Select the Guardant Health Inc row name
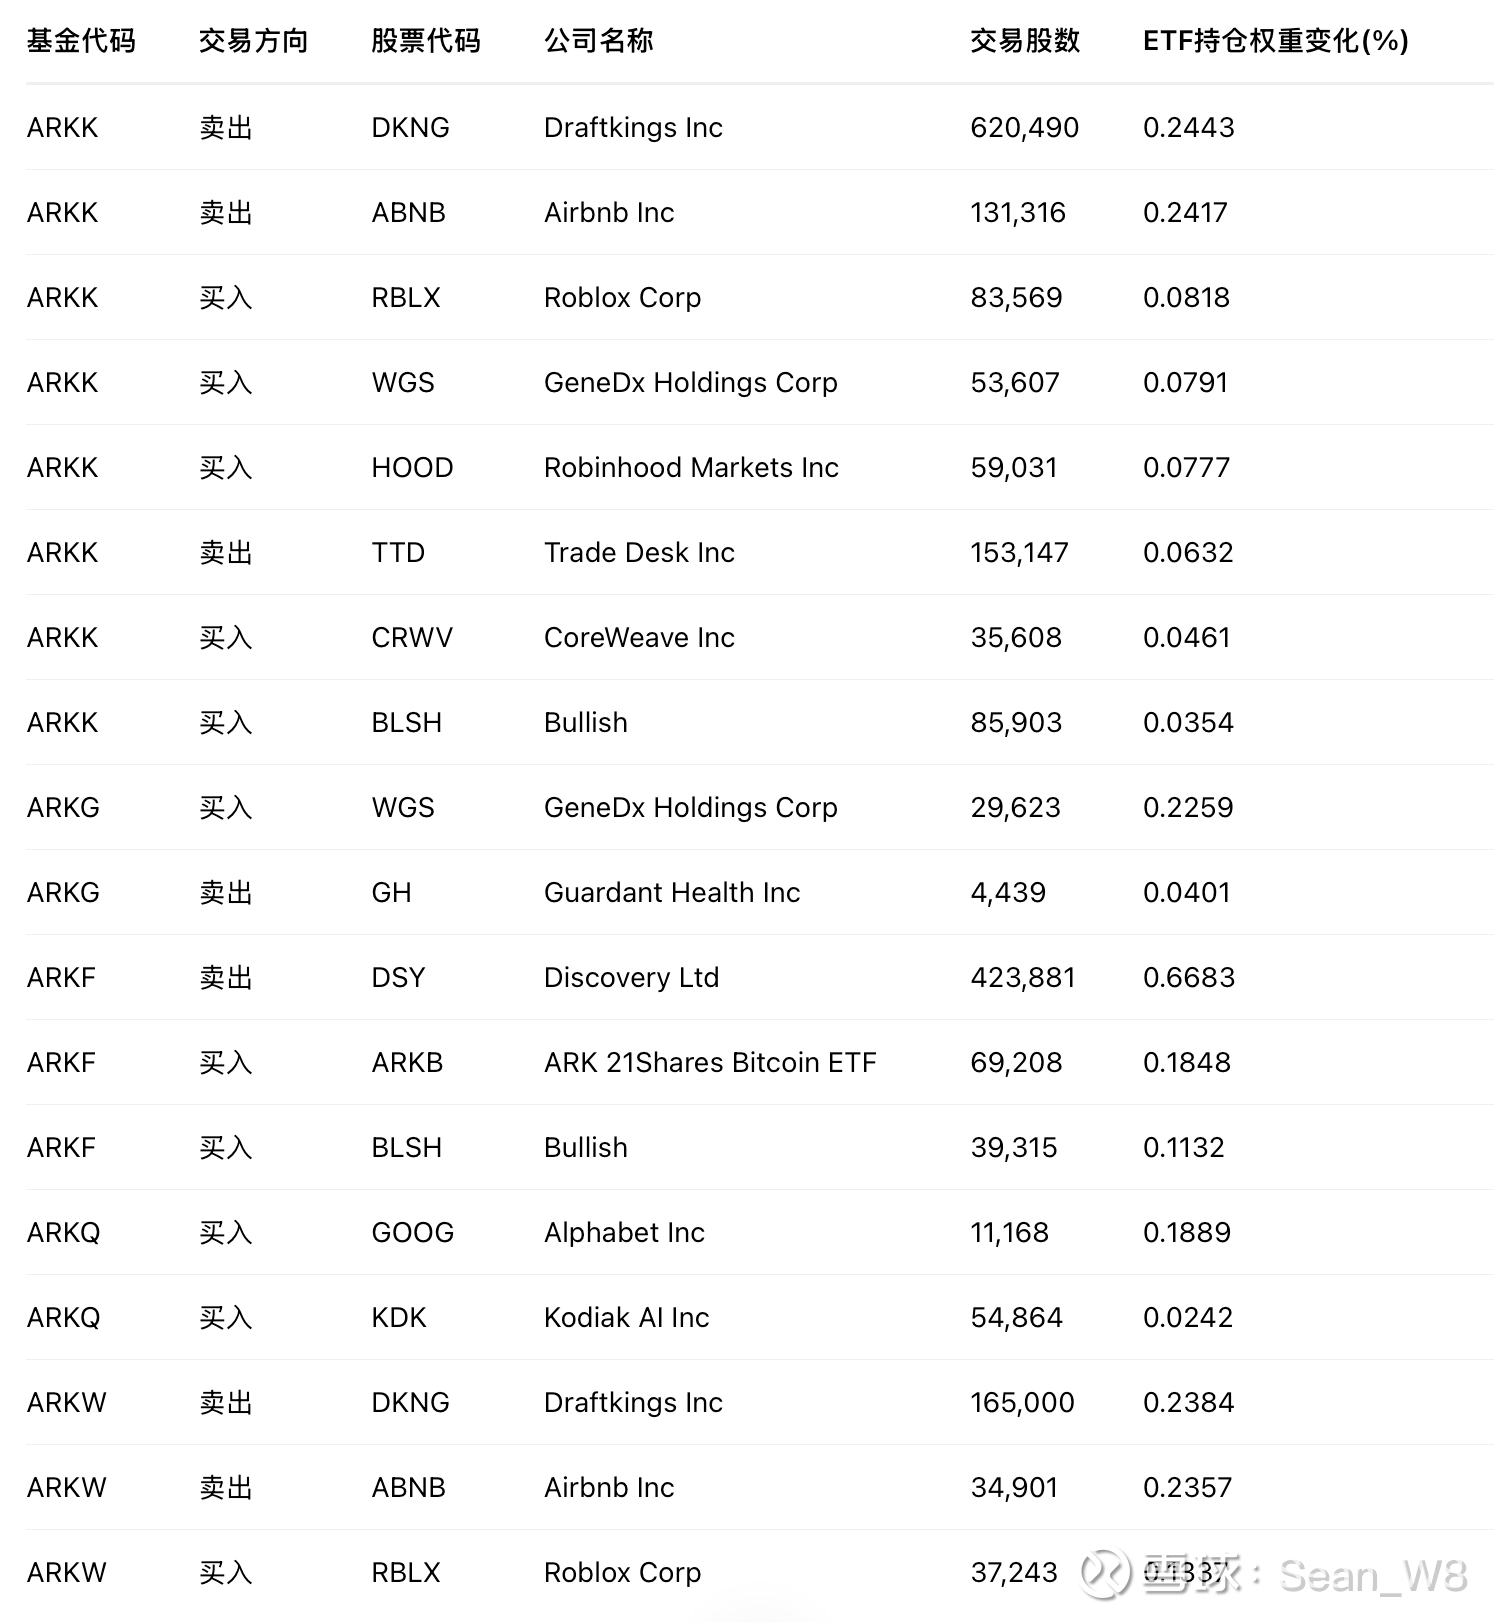The image size is (1512, 1622). click(x=672, y=892)
